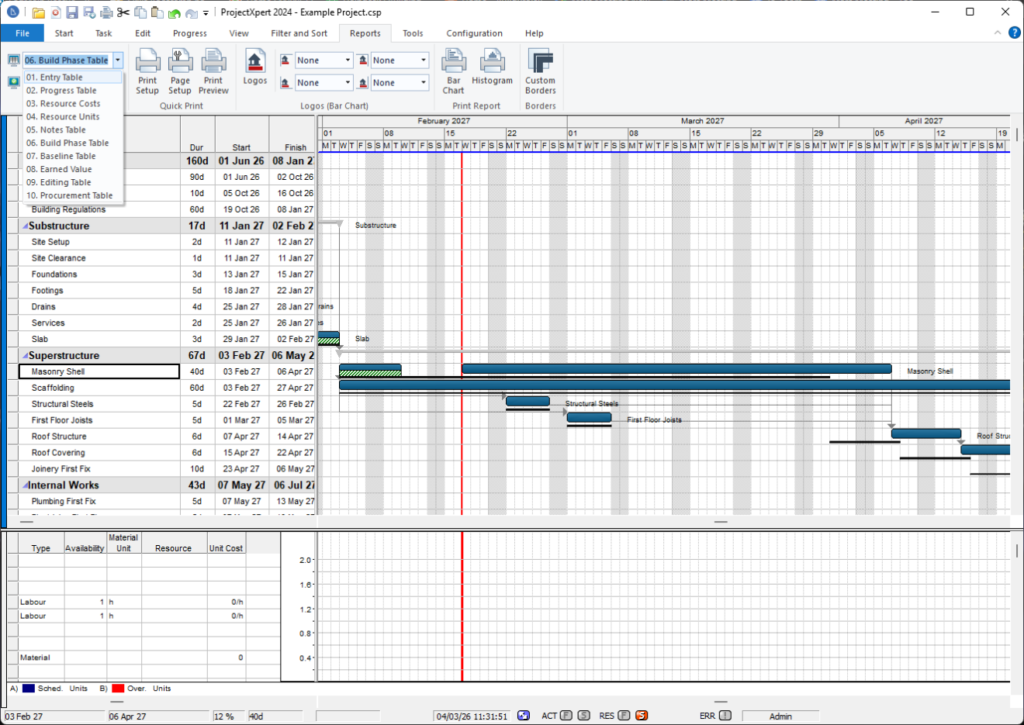
Task: Select 03. Resource Costs from the list
Action: (73, 103)
